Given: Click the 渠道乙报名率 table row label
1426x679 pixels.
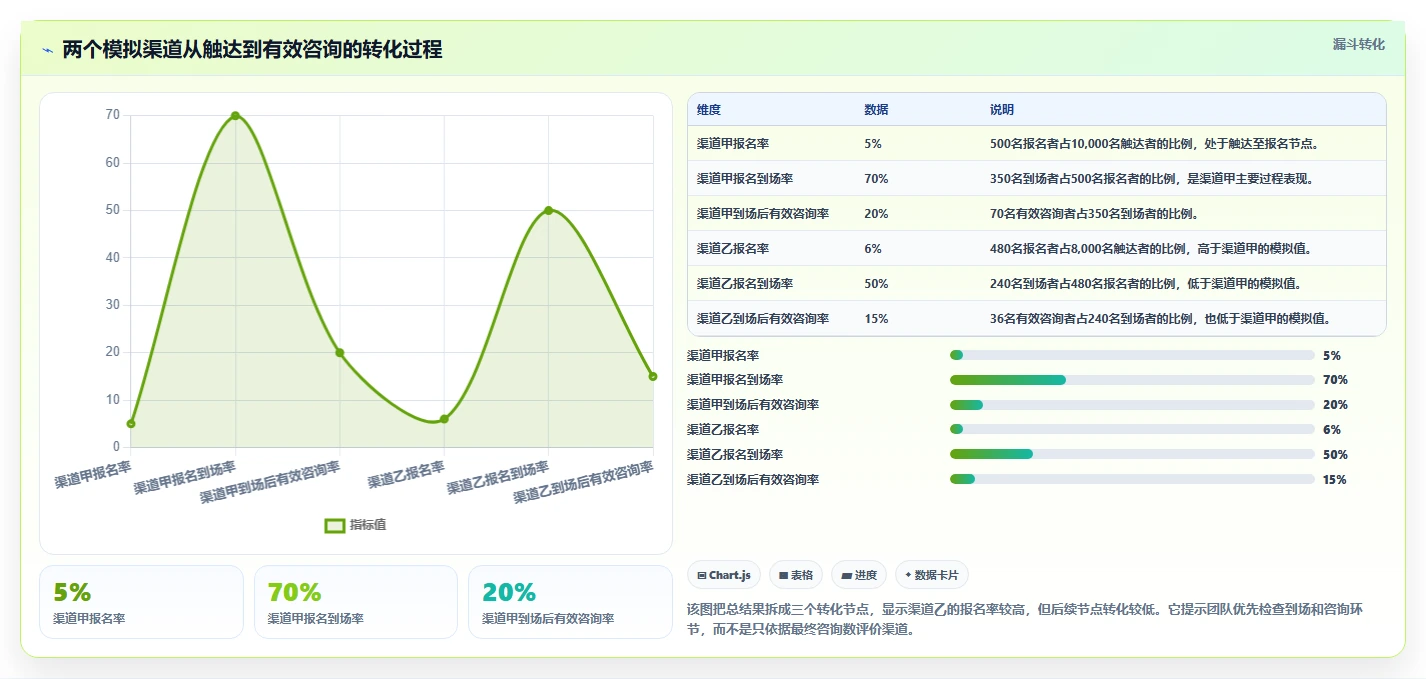Looking at the screenshot, I should [733, 248].
